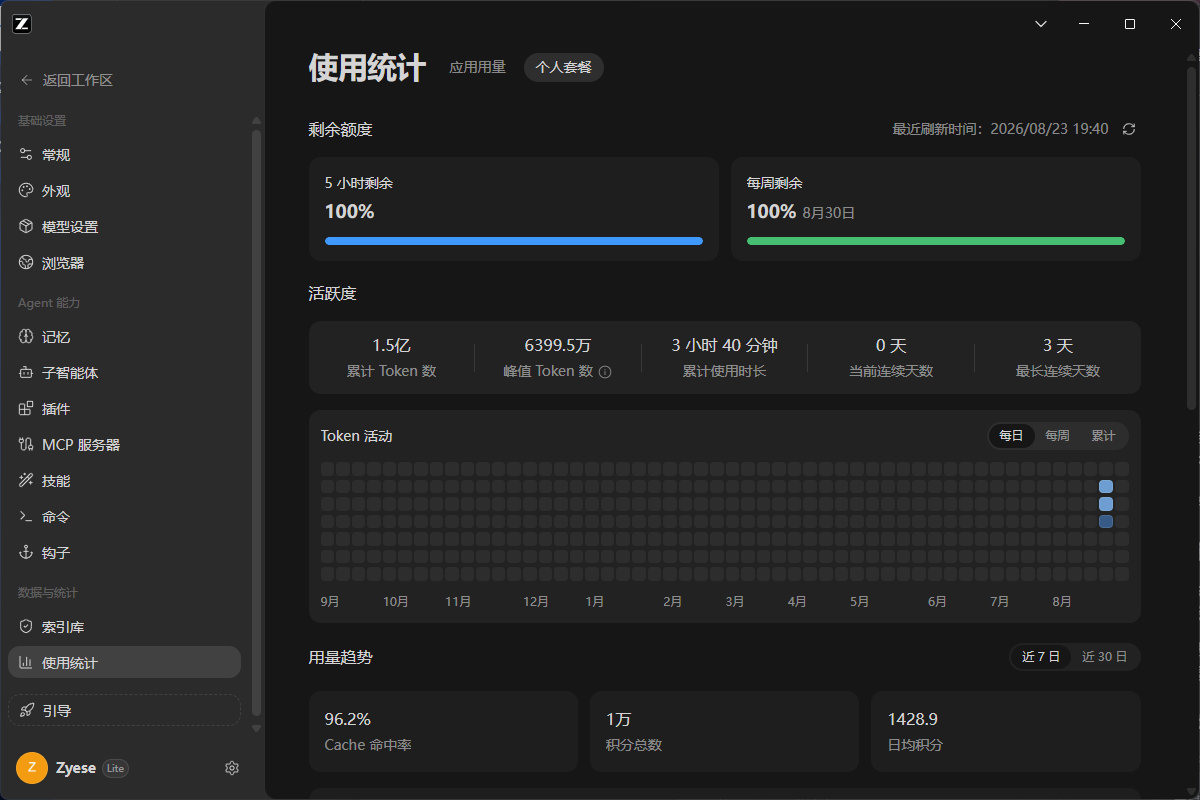Click the blue 5 小时剩余 progress bar
Screen dimensions: 1200x800
[514, 241]
